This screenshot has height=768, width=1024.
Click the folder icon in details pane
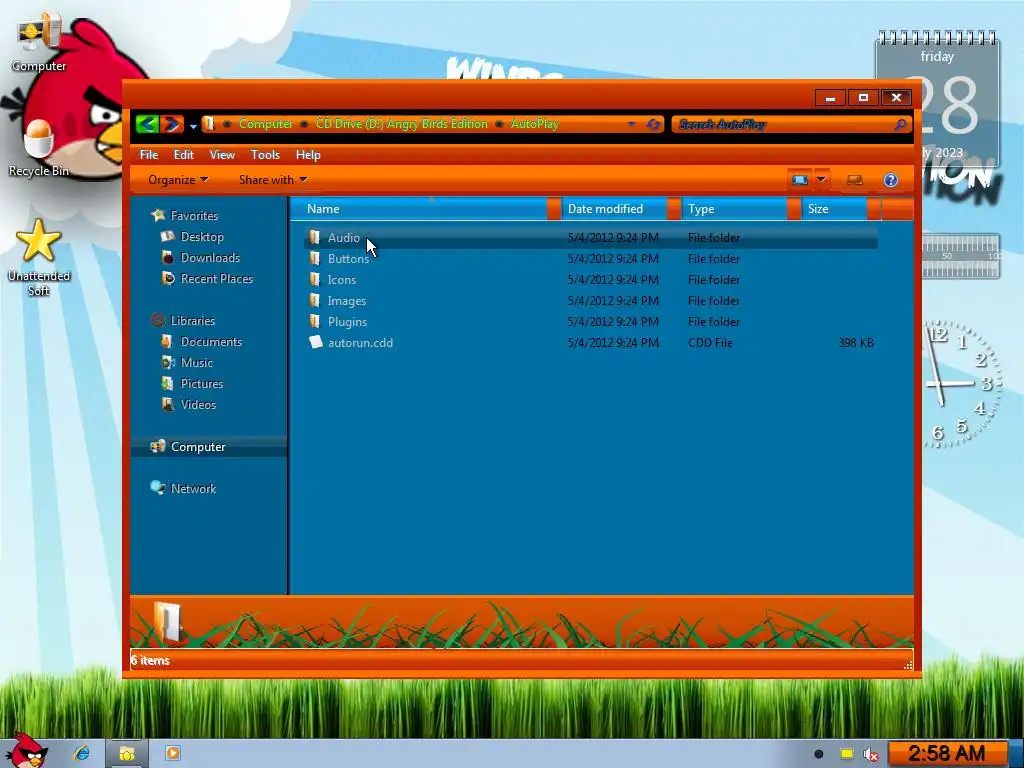[x=168, y=621]
